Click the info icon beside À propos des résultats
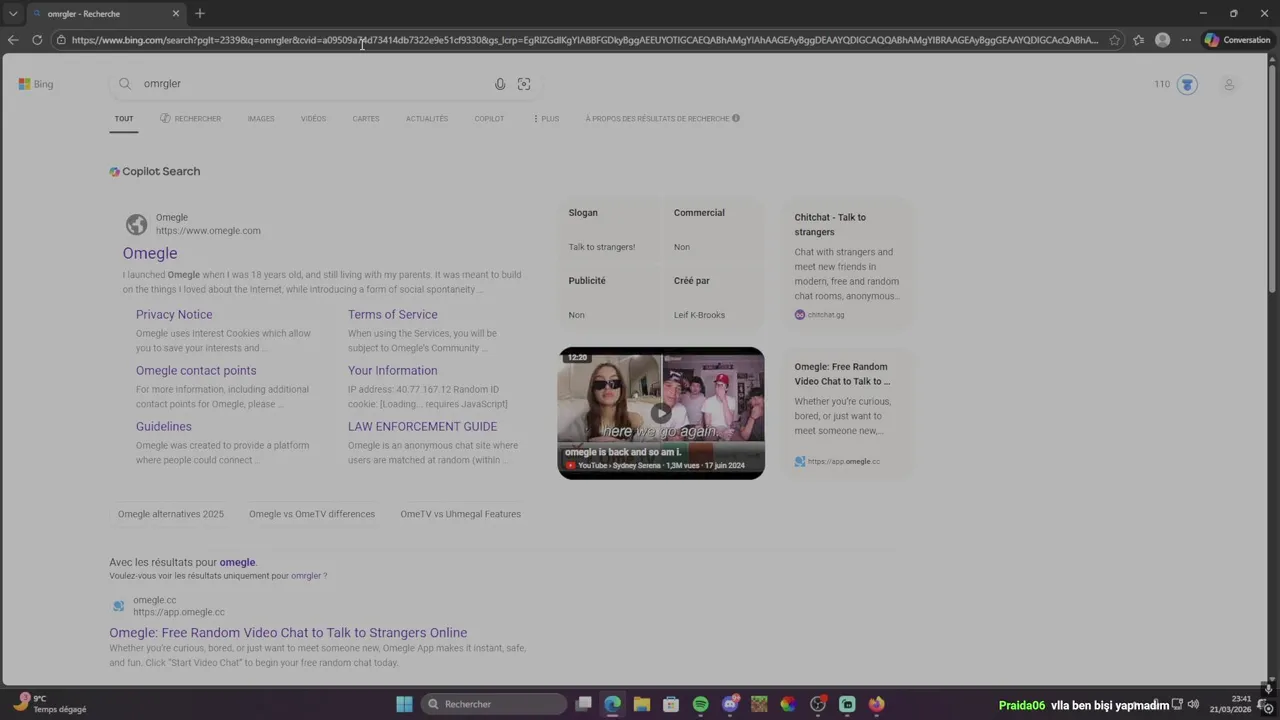The width and height of the screenshot is (1280, 720). point(736,118)
